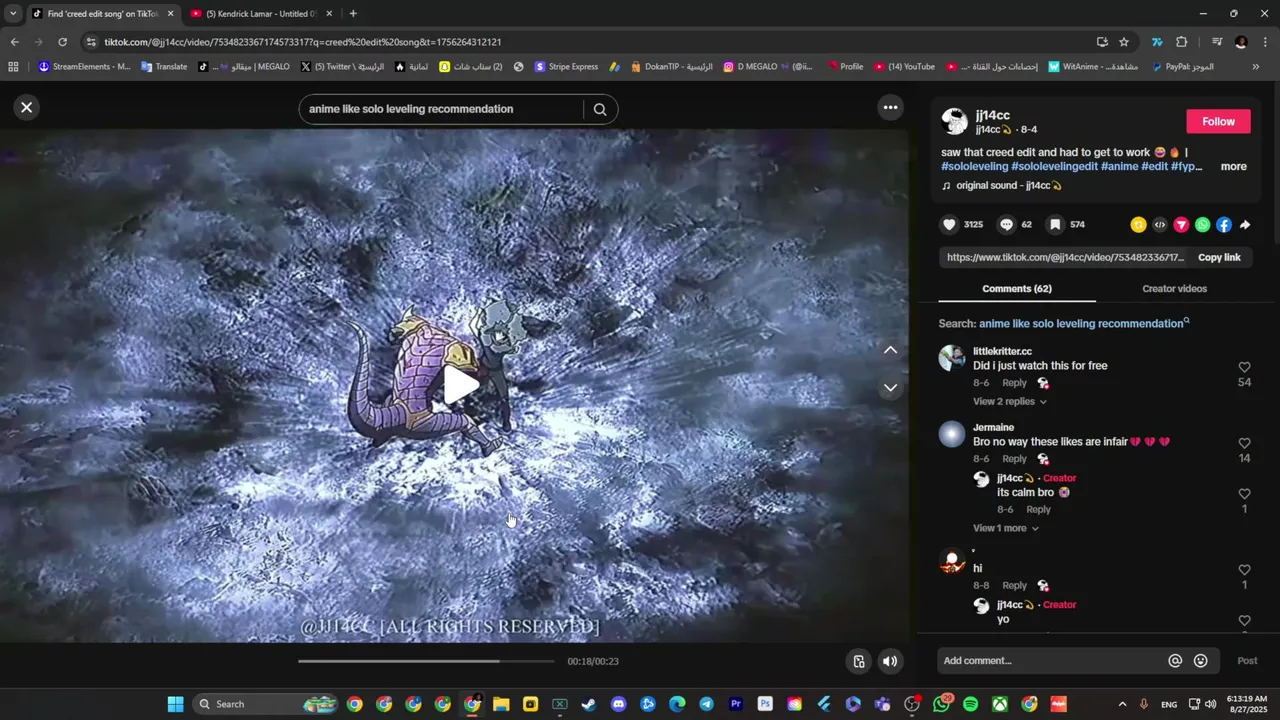The height and width of the screenshot is (720, 1280).
Task: Open the three-dots more options menu
Action: click(x=890, y=108)
